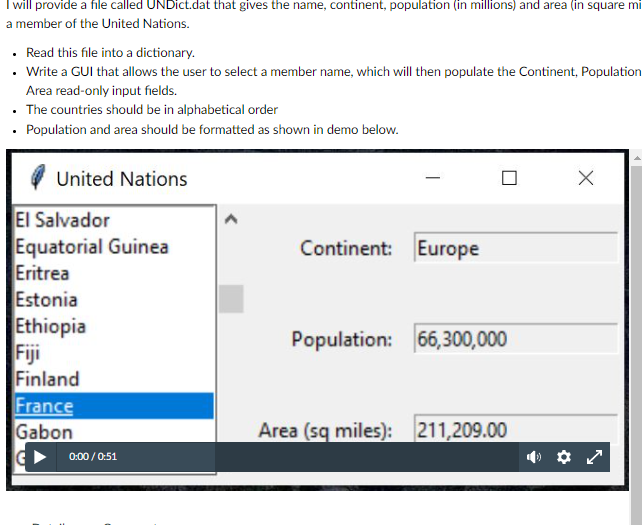Open video settings gear
Image resolution: width=642 pixels, height=525 pixels.
click(x=564, y=457)
